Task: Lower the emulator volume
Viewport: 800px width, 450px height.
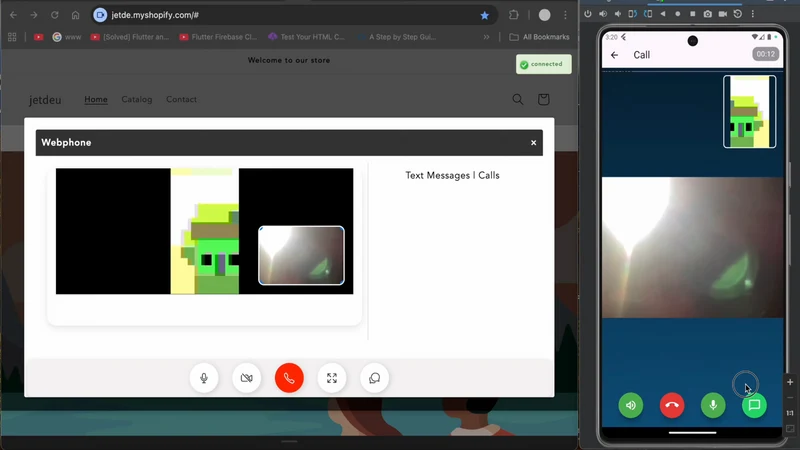Action: pos(618,14)
